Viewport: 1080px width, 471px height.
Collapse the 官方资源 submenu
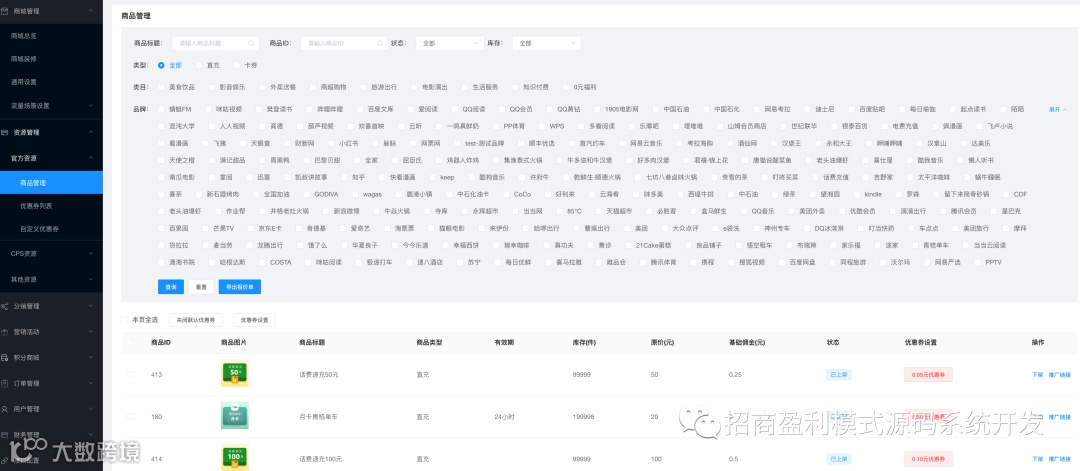click(91, 158)
